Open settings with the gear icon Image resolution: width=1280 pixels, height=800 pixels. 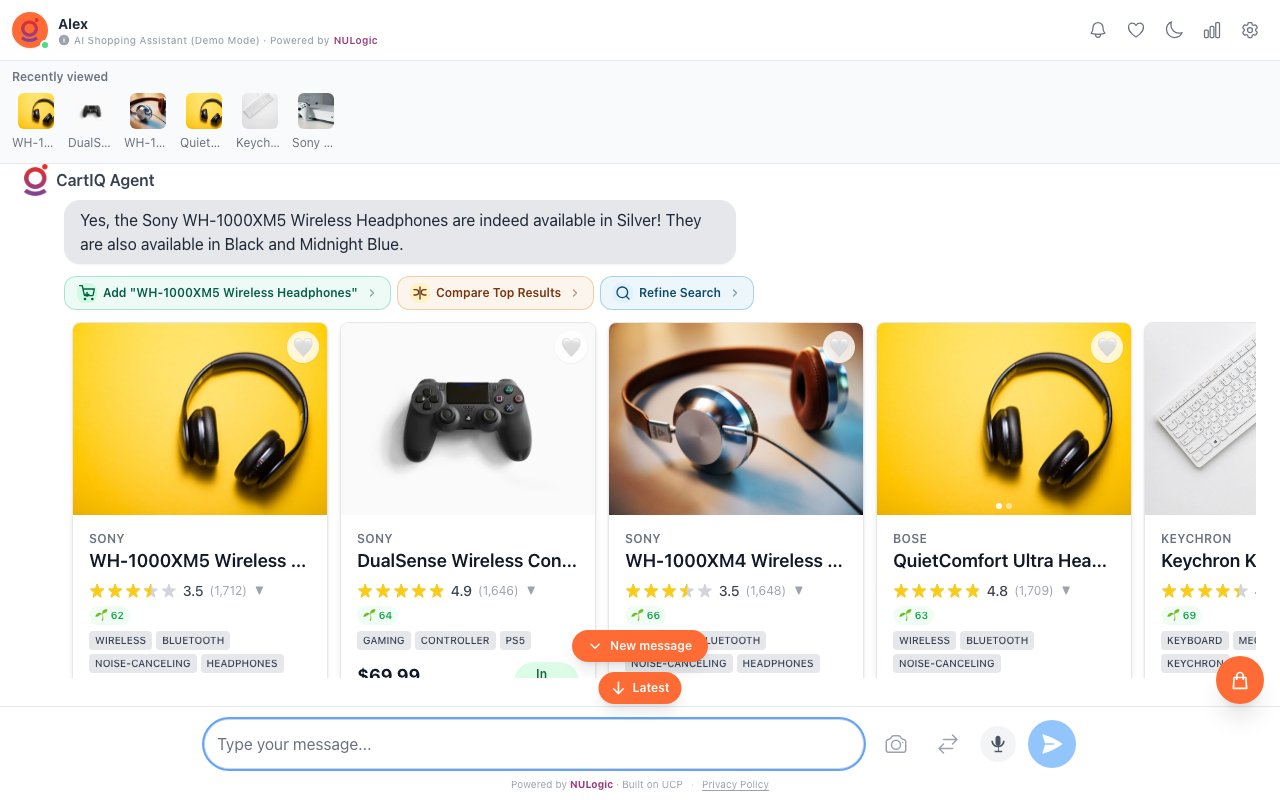coord(1250,30)
